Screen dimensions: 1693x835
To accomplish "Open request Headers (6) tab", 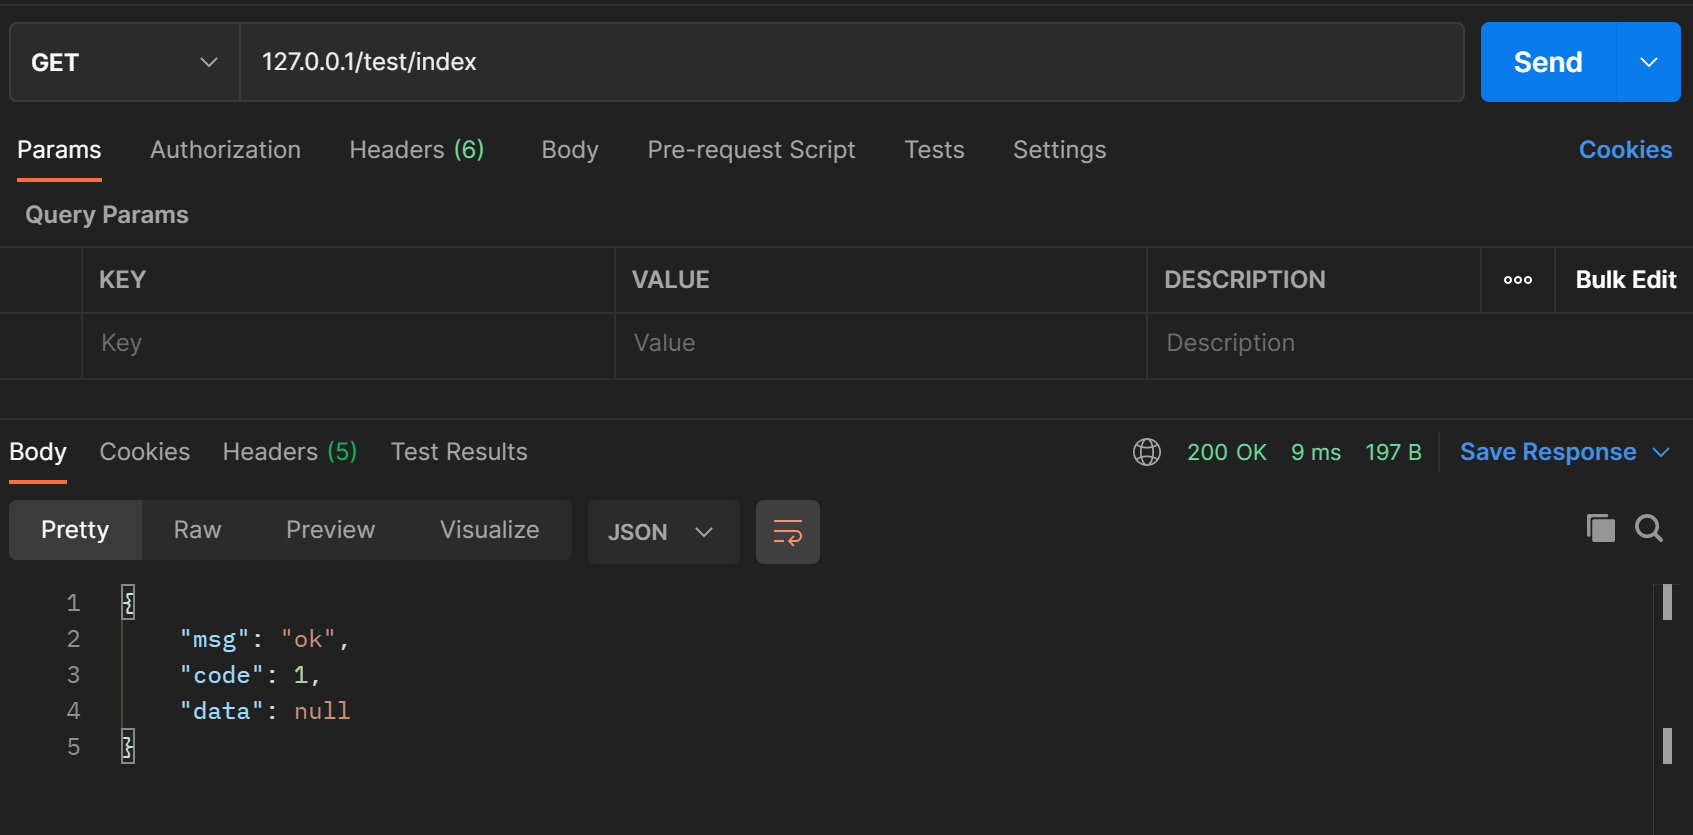I will point(416,150).
